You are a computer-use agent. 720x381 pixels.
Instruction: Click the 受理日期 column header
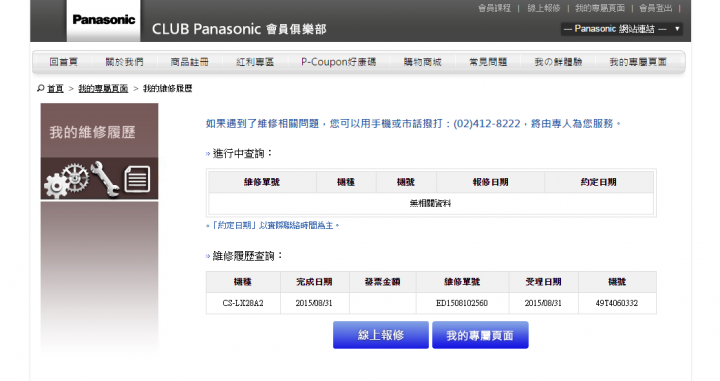point(543,282)
